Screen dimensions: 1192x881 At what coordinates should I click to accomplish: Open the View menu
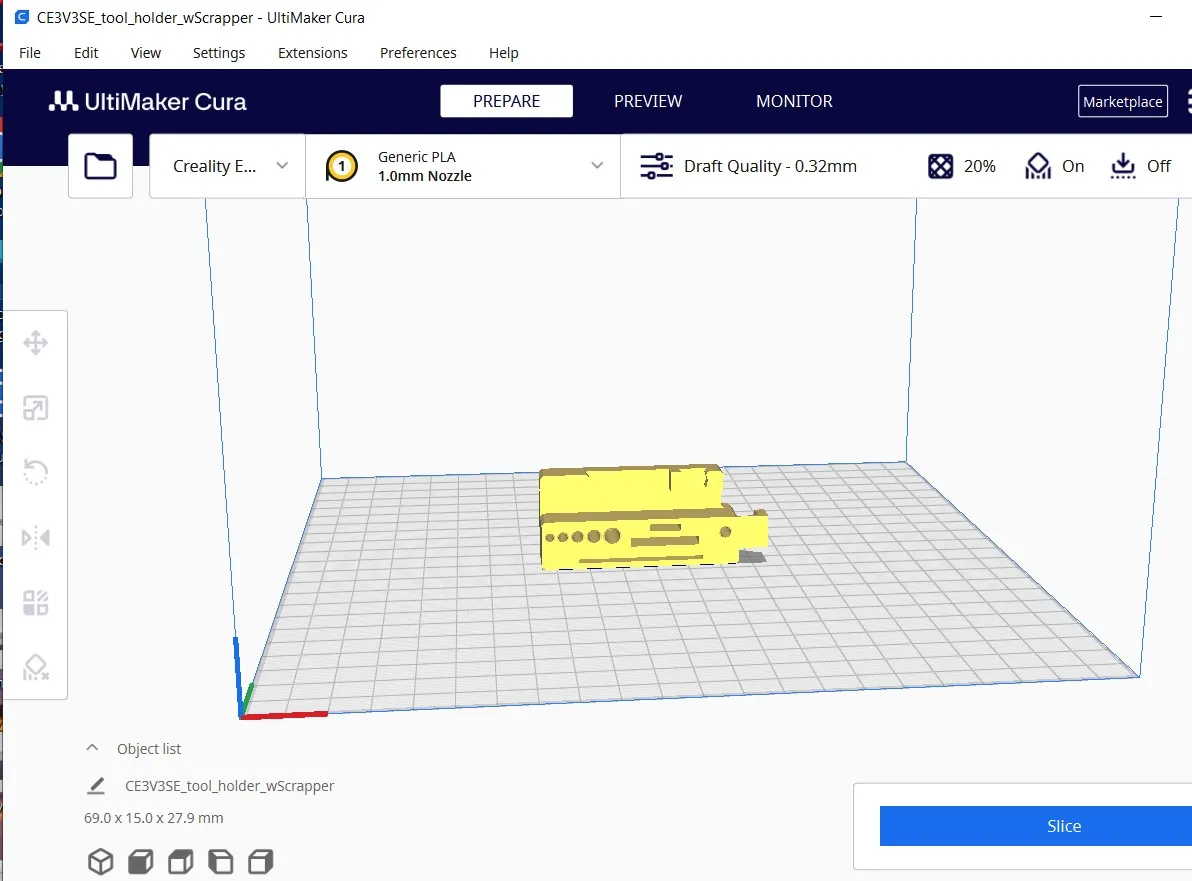(145, 52)
